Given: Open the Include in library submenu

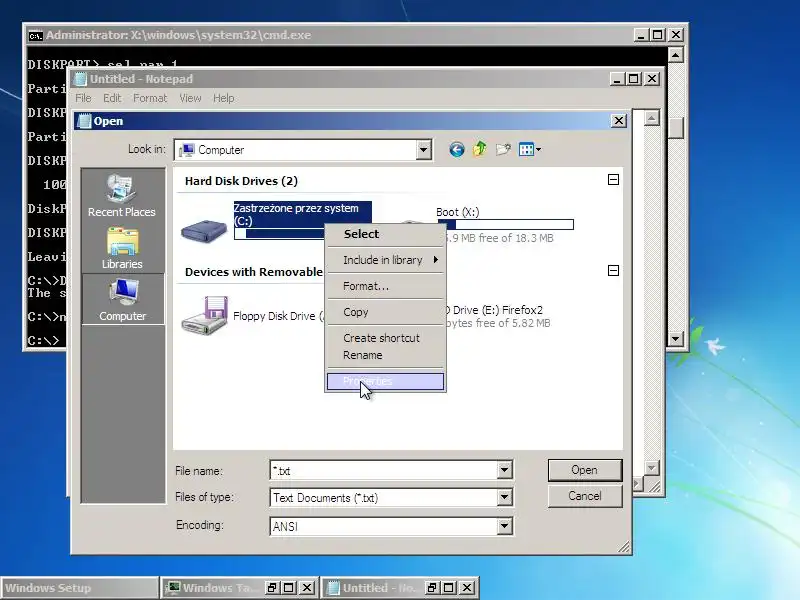Looking at the screenshot, I should (x=385, y=260).
